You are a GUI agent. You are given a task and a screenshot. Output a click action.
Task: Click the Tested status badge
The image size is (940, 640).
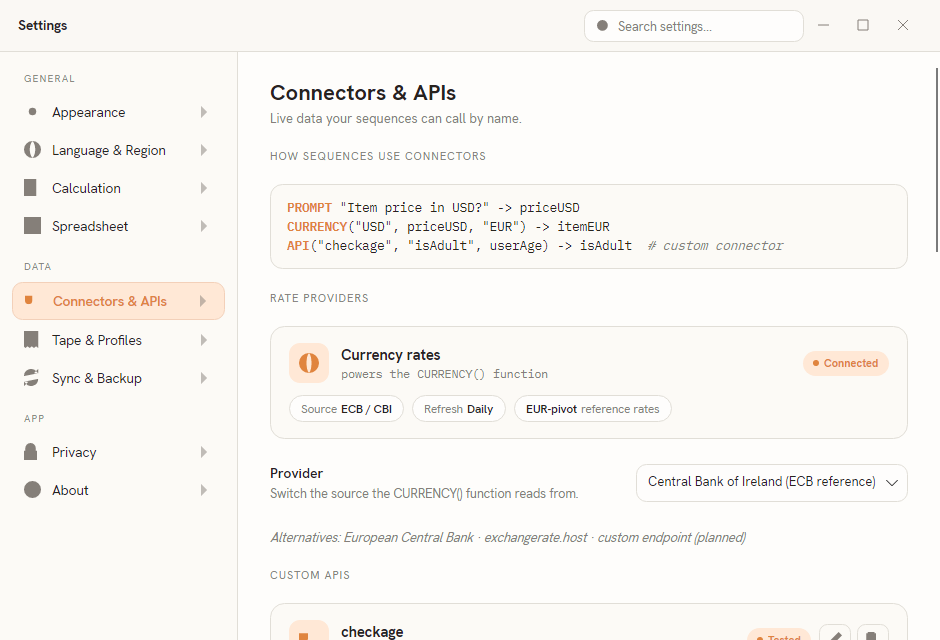click(779, 635)
